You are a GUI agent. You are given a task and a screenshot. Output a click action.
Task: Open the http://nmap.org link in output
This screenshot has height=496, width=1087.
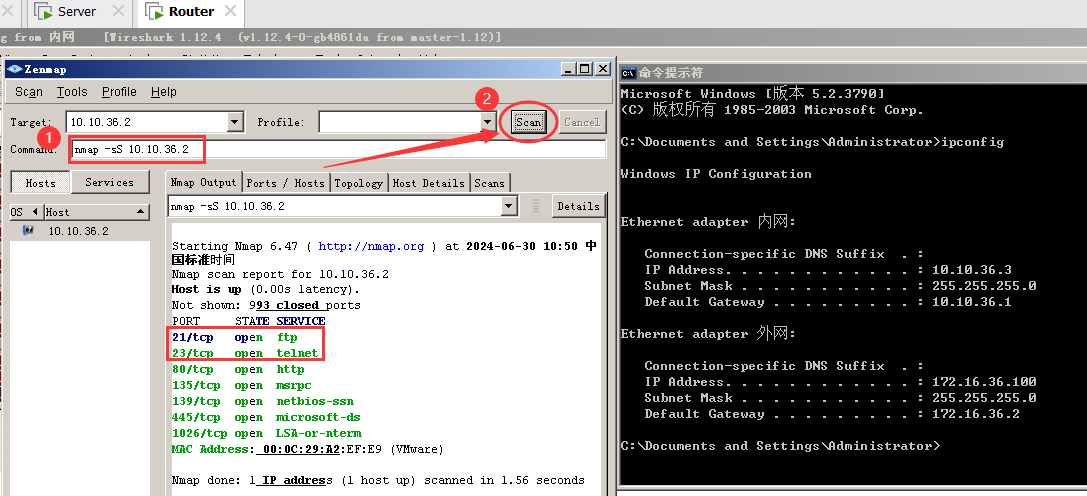tap(371, 246)
